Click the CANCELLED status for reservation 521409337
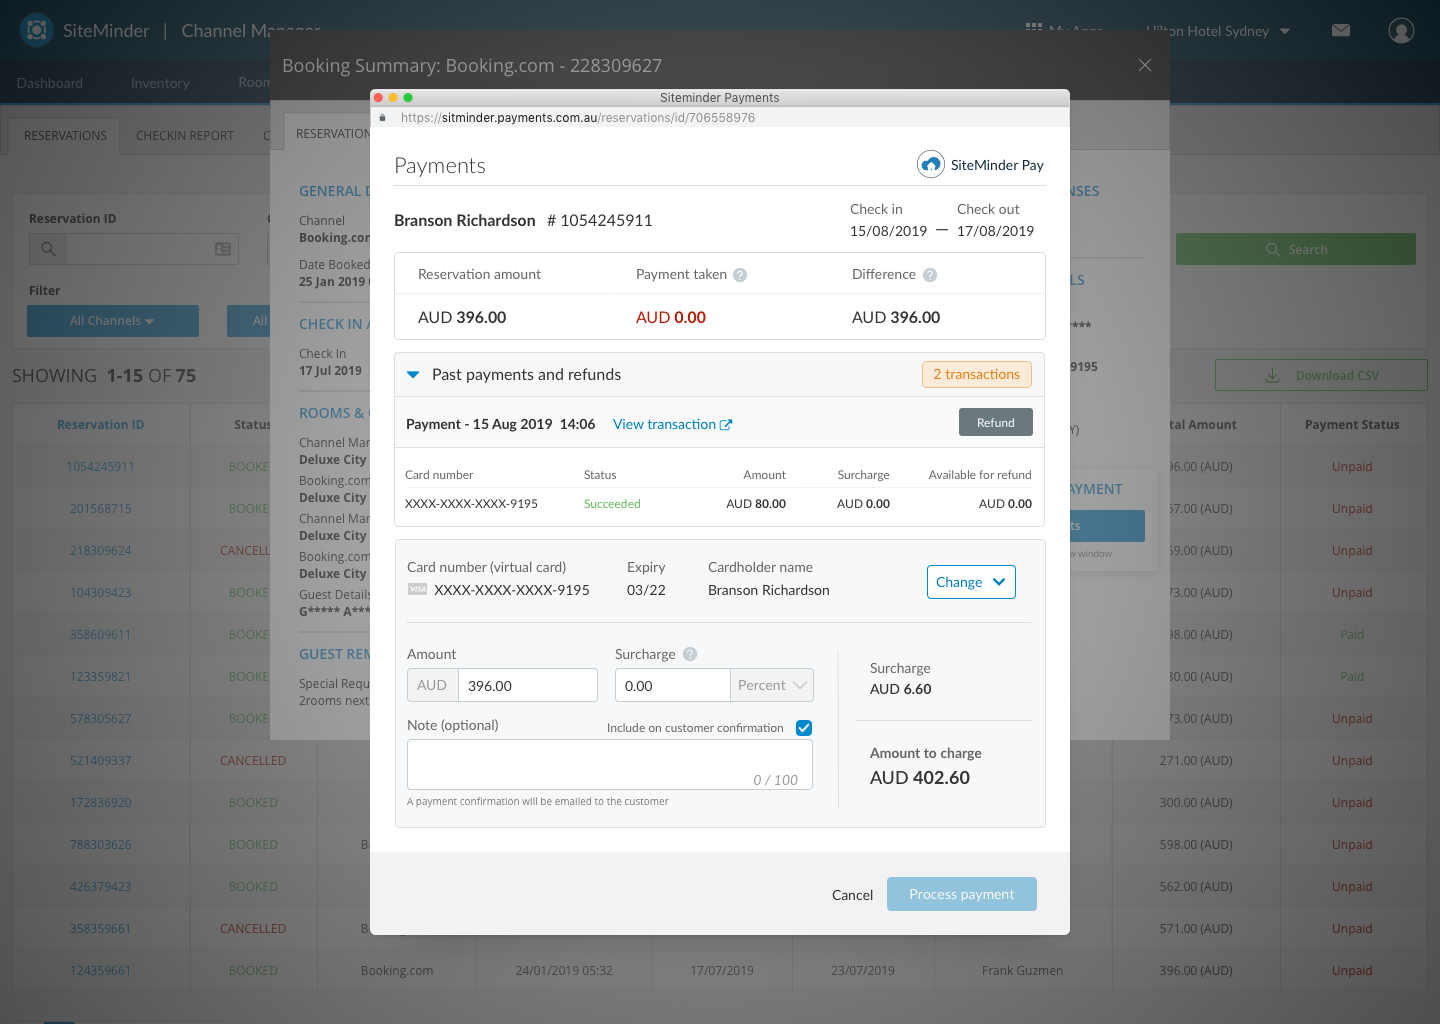The height and width of the screenshot is (1024, 1440). (253, 761)
